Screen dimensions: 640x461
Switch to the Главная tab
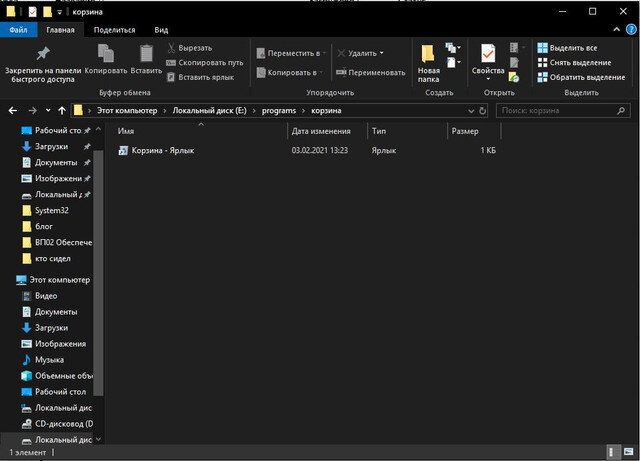pos(60,30)
